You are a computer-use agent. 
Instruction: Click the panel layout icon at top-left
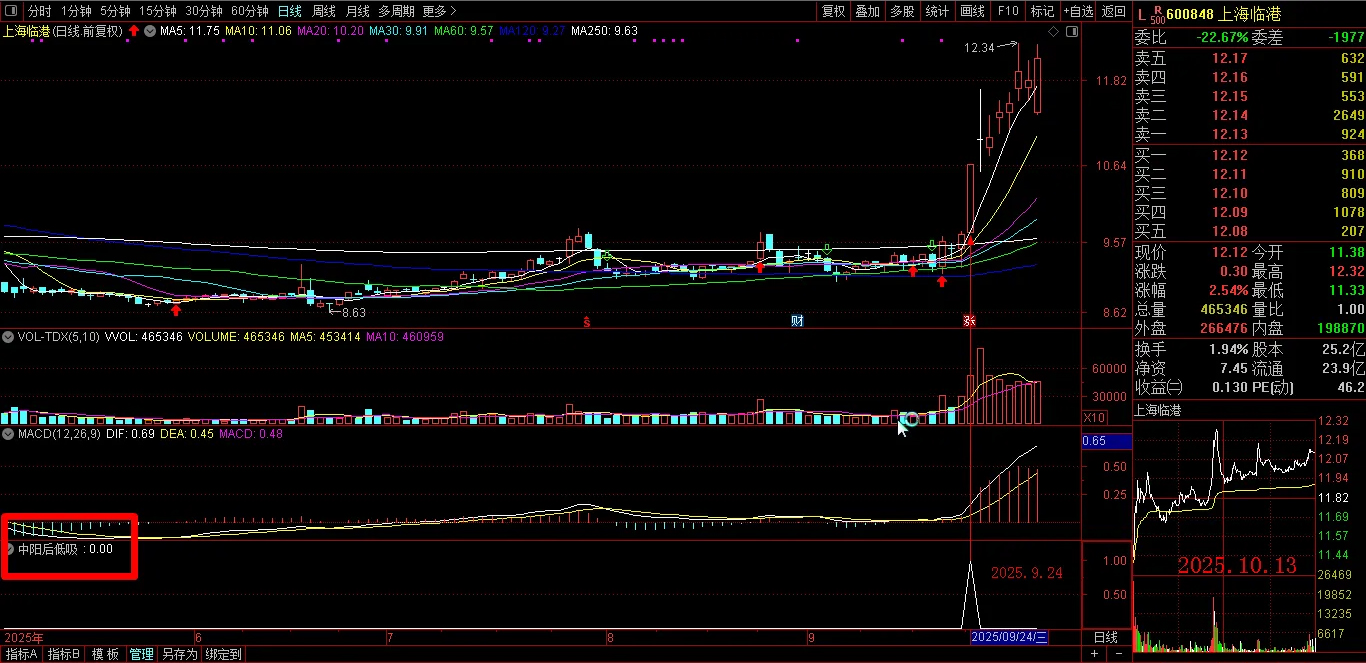13,11
